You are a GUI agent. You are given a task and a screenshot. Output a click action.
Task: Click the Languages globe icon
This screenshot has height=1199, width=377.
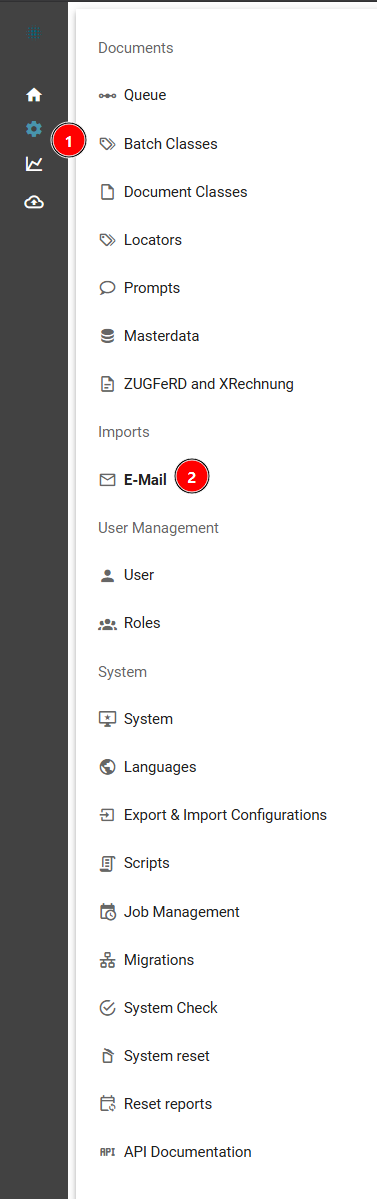point(108,767)
